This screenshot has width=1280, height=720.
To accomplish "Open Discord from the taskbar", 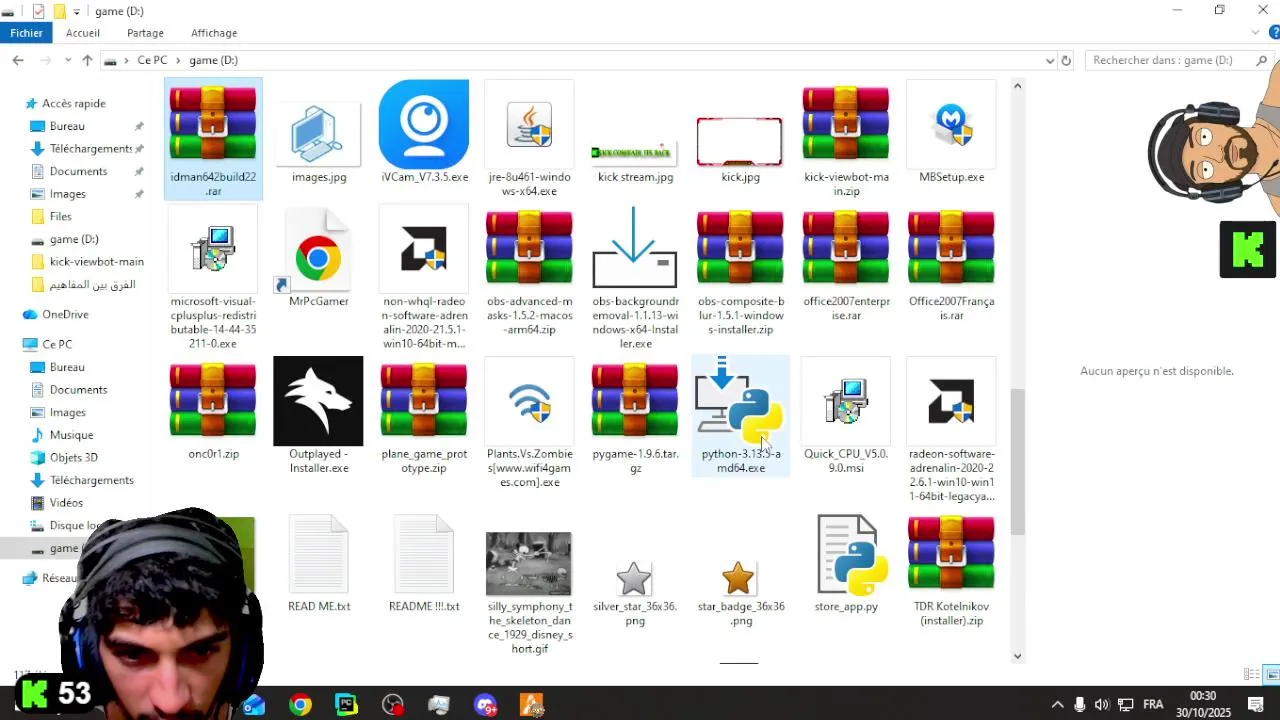I will pos(485,705).
